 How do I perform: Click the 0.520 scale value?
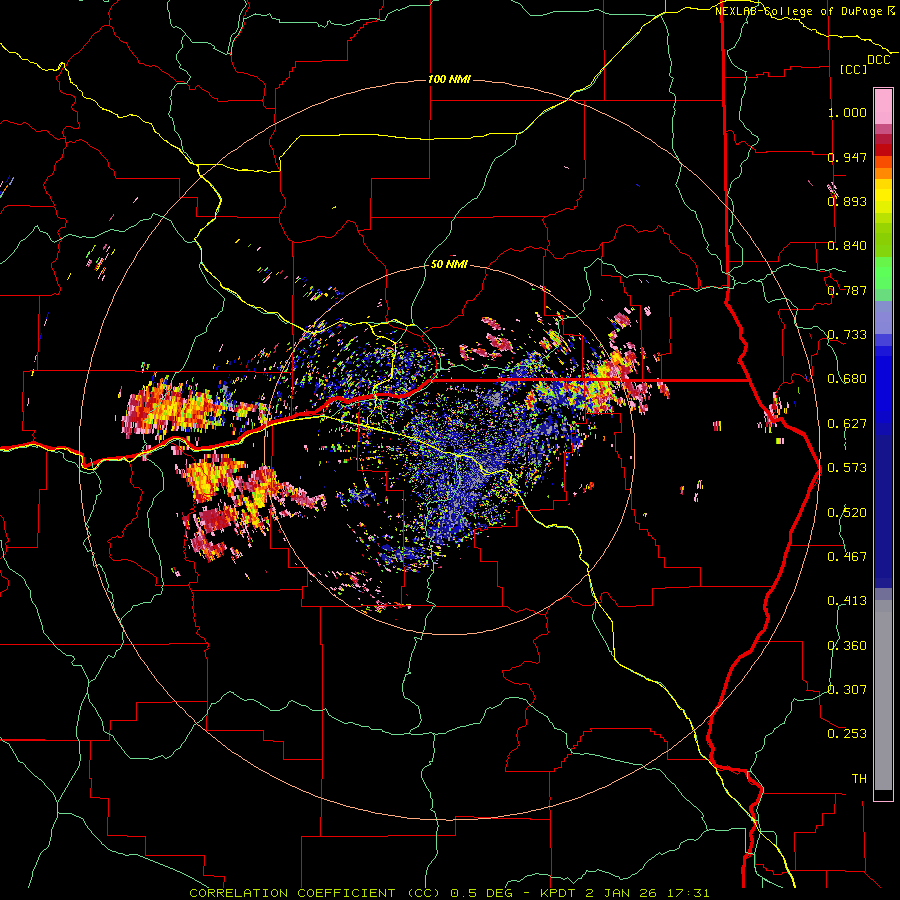point(847,513)
